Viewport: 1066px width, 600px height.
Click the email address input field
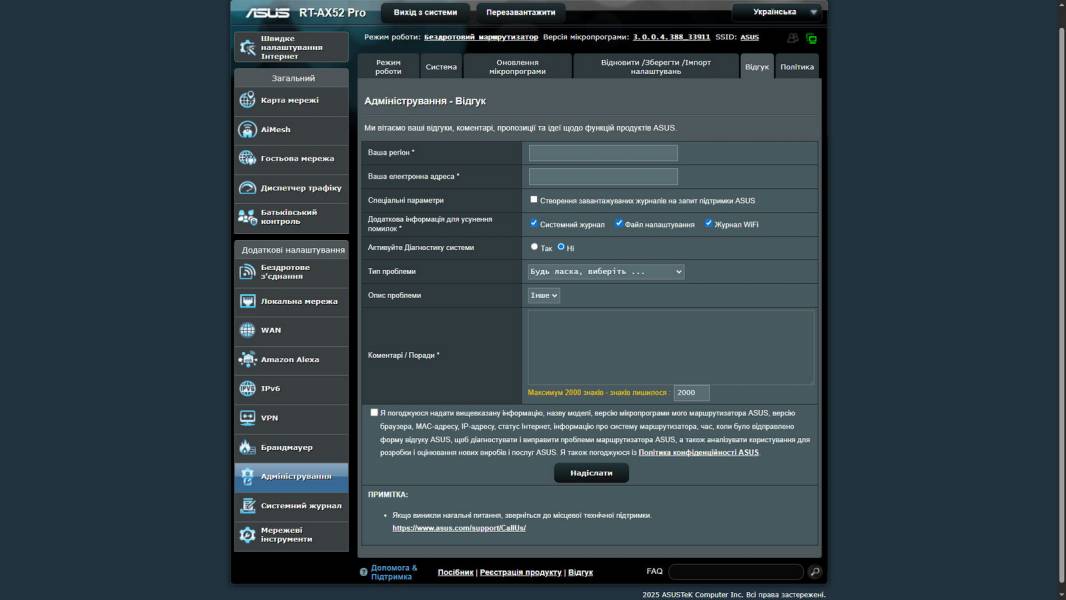[603, 176]
